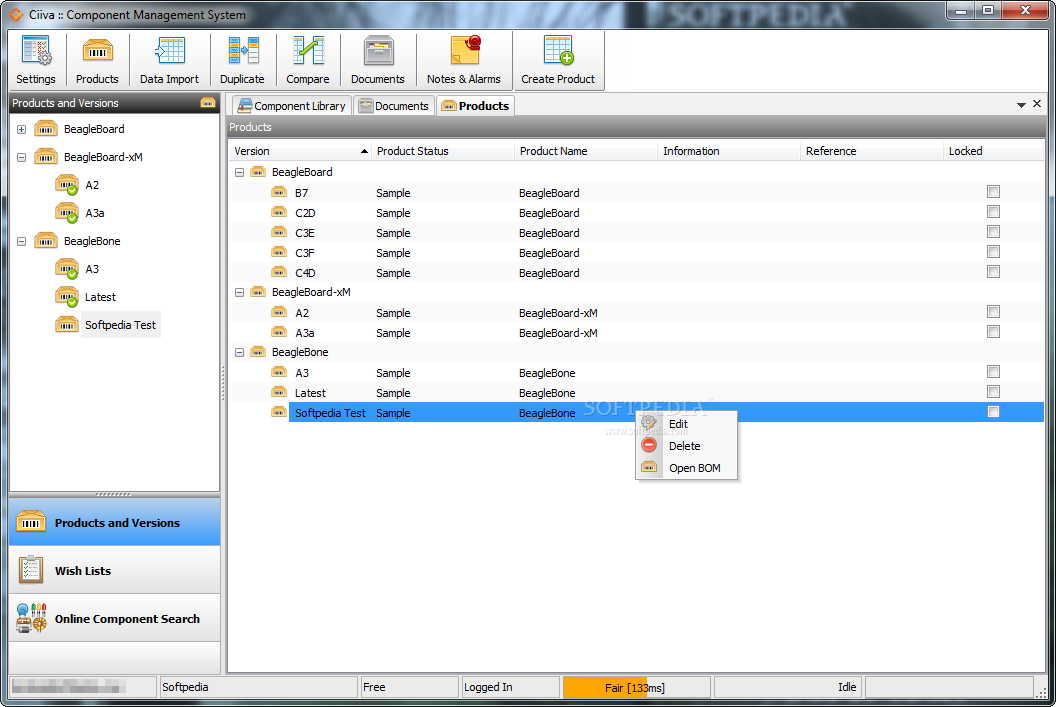Image resolution: width=1056 pixels, height=707 pixels.
Task: Click the Products and Versions panel button icon
Action: pyautogui.click(x=31, y=522)
